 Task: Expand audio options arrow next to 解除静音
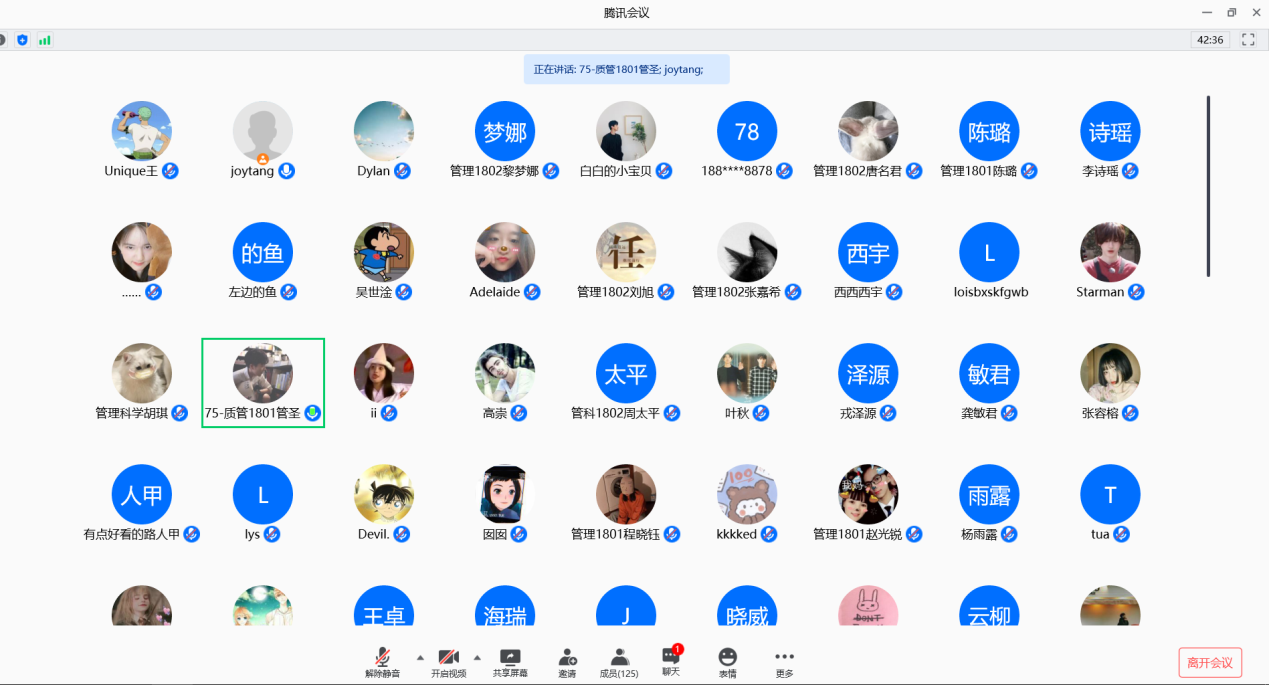coord(420,657)
